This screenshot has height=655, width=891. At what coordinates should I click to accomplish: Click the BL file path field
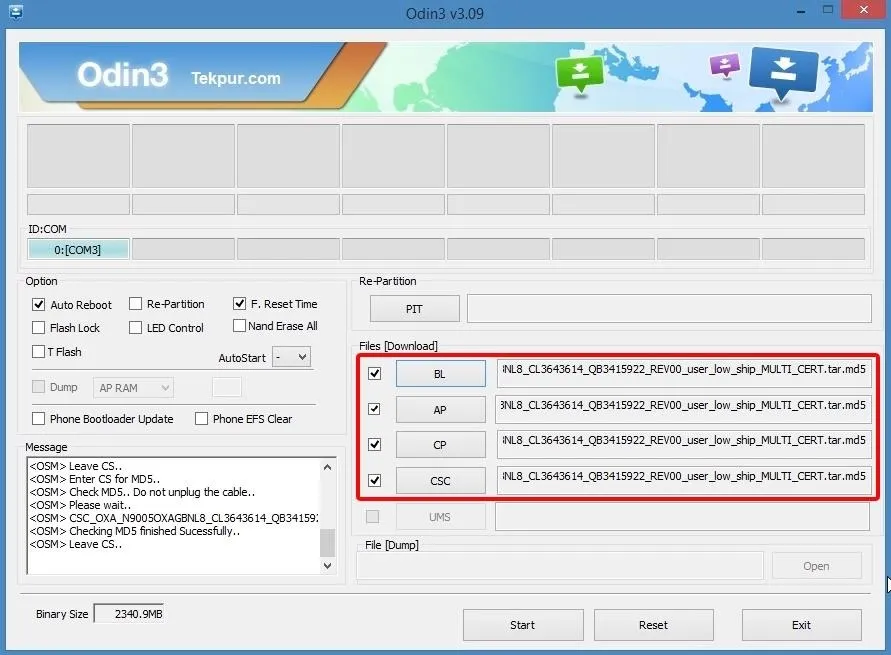pos(684,373)
